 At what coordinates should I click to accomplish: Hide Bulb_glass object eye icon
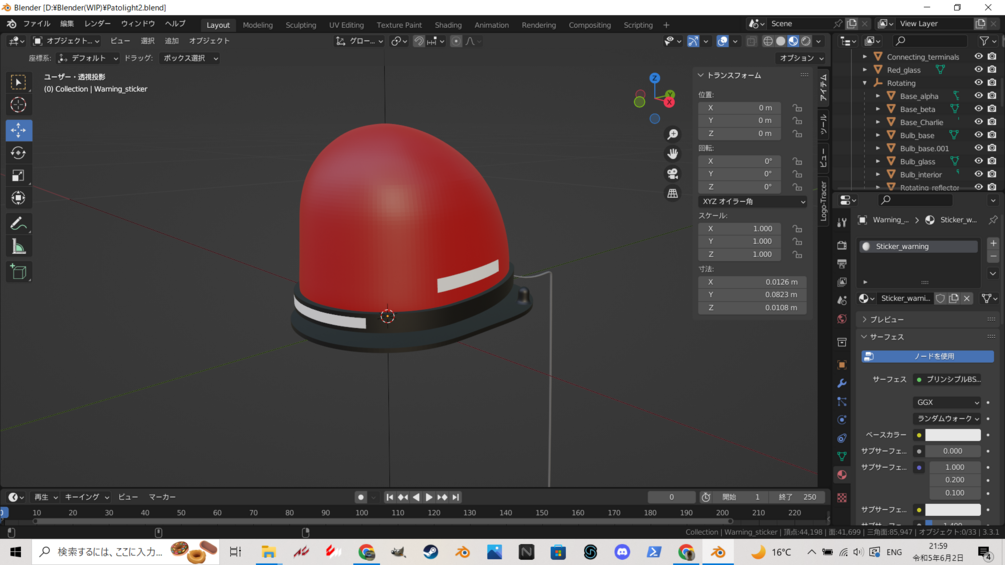click(x=978, y=161)
